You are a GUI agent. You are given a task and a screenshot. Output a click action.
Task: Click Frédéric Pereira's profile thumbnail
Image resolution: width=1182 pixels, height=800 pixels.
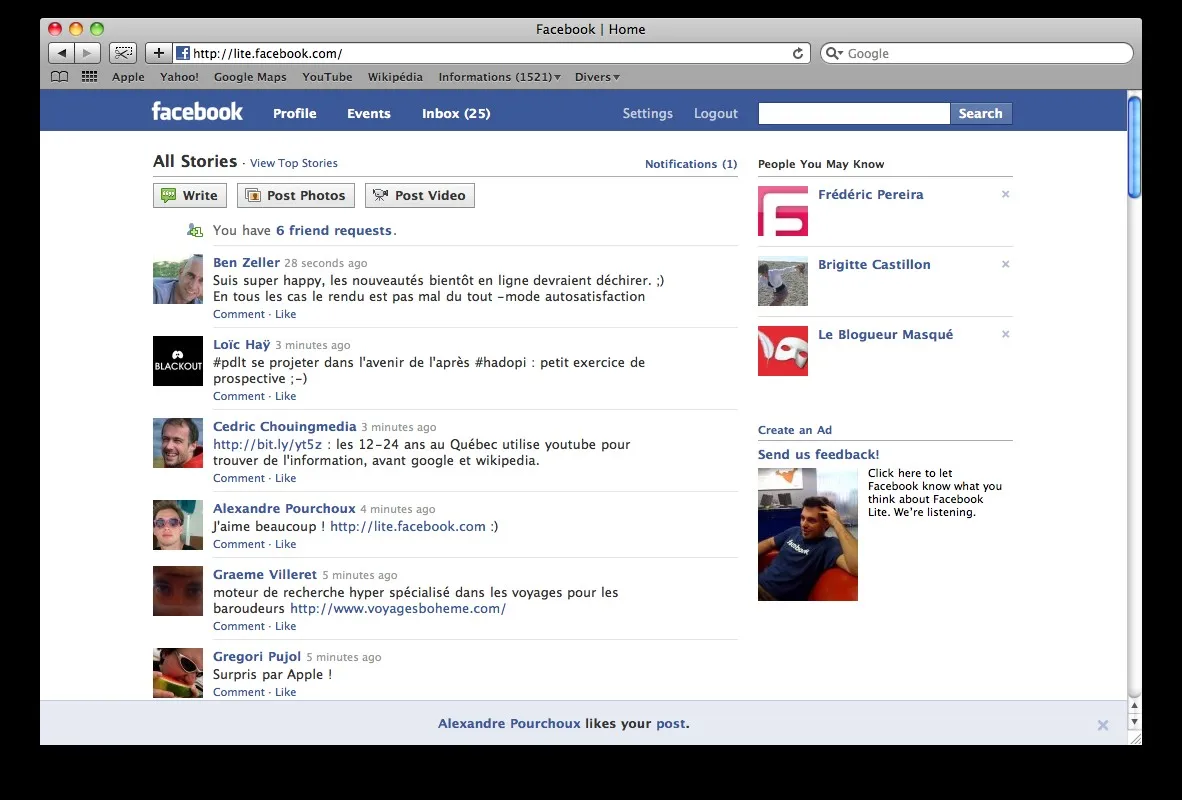[x=782, y=211]
